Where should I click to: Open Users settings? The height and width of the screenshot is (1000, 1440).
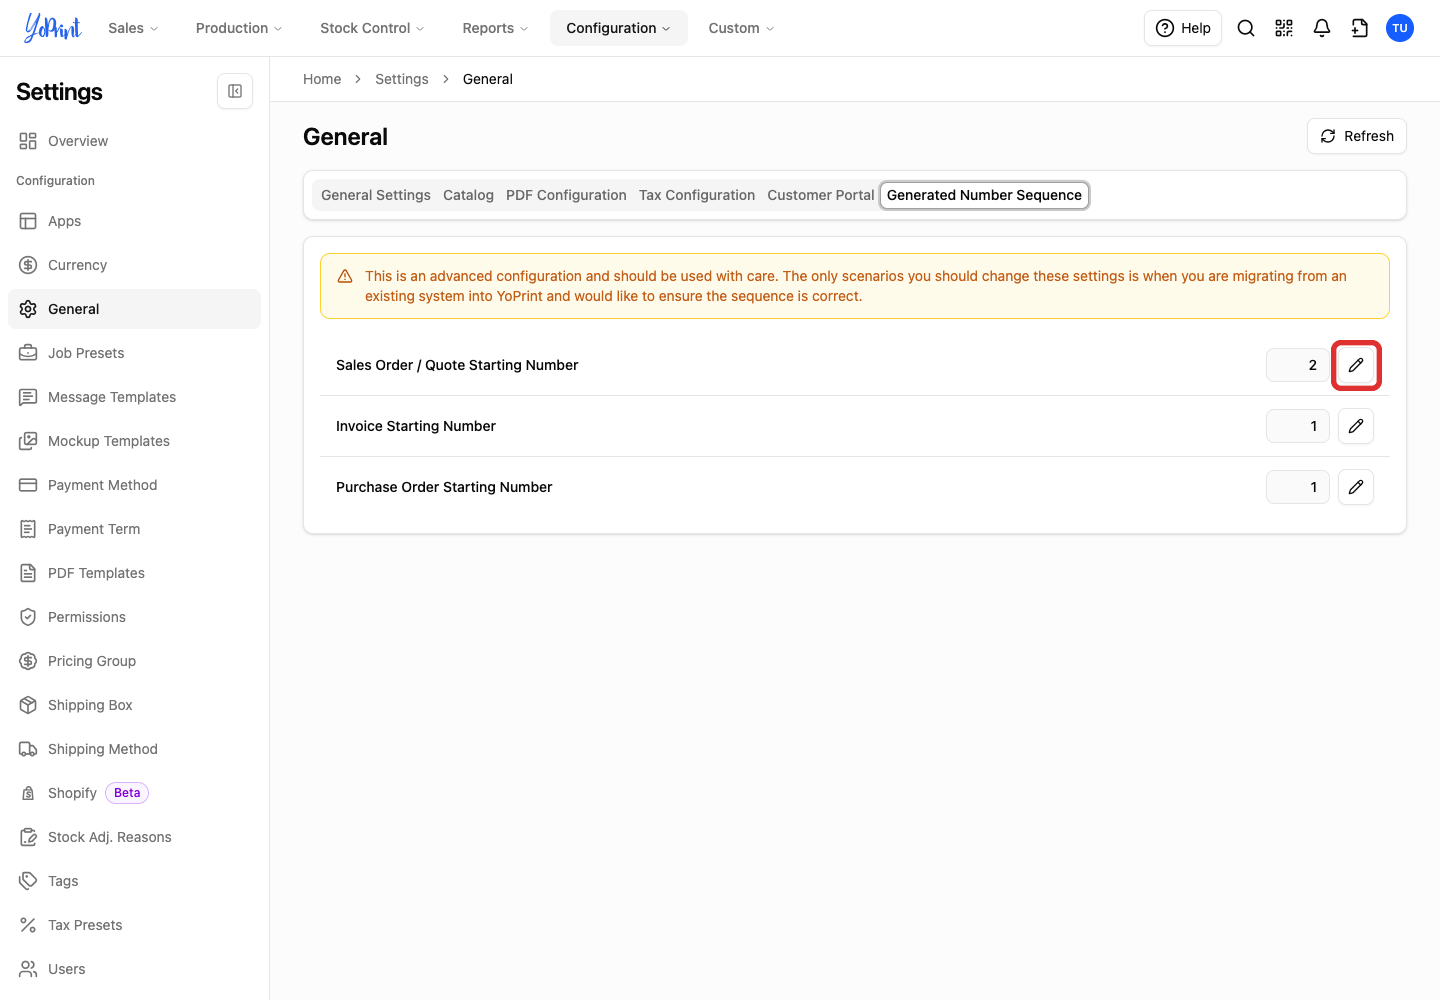[134, 969]
